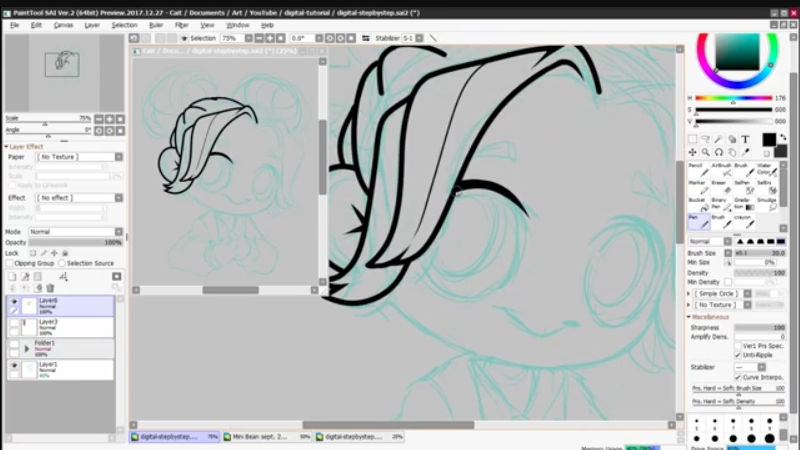The width and height of the screenshot is (800, 450).
Task: Swap foreground and background colors
Action: (783, 137)
